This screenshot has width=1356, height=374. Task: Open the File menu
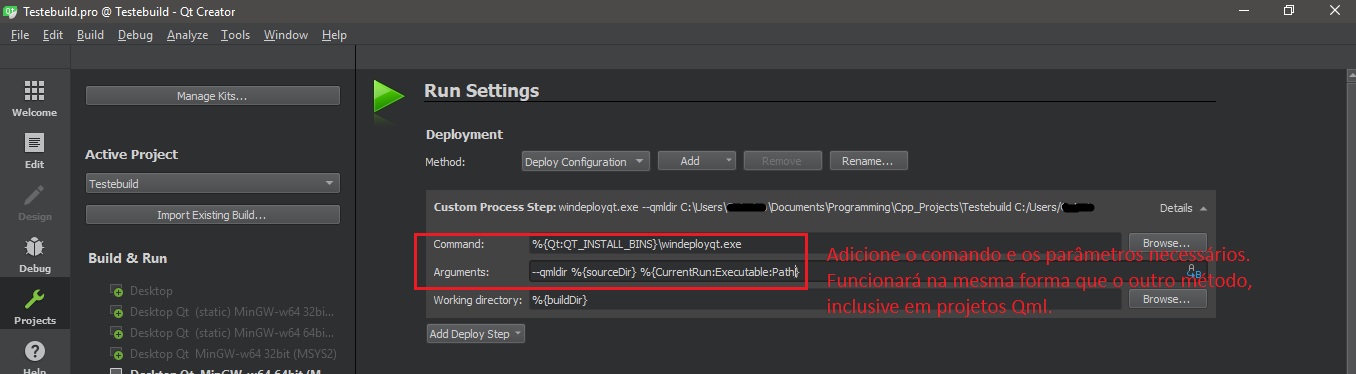click(20, 35)
